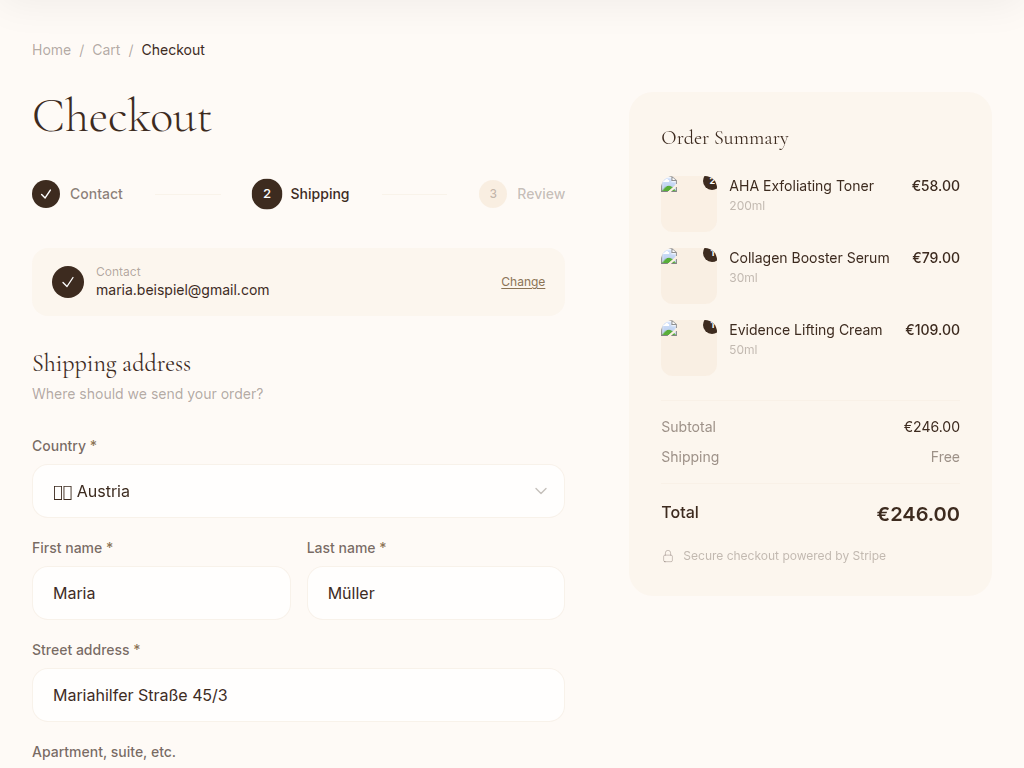
Task: Navigate to Cart in the breadcrumb
Action: 106,50
